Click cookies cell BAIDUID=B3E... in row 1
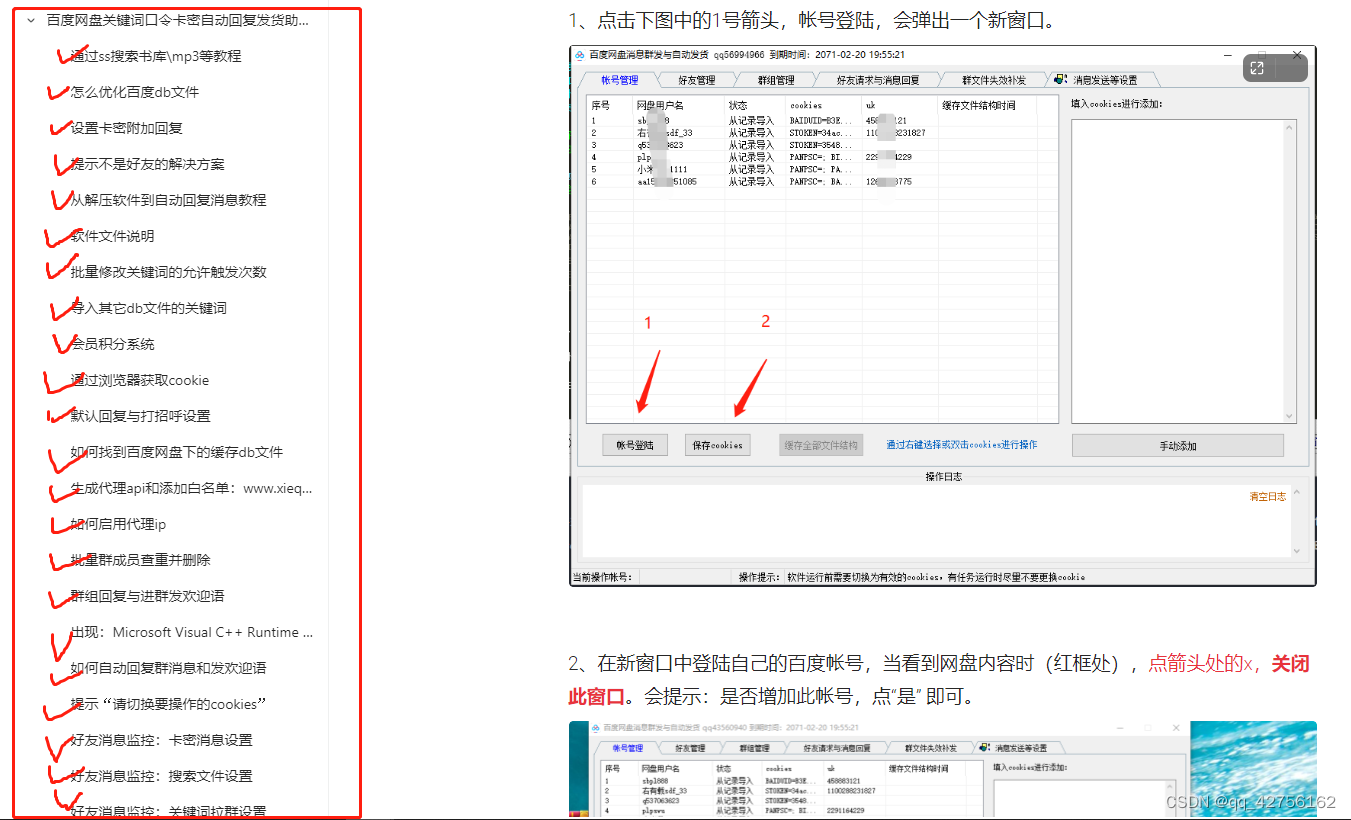The width and height of the screenshot is (1351, 820). pos(822,121)
